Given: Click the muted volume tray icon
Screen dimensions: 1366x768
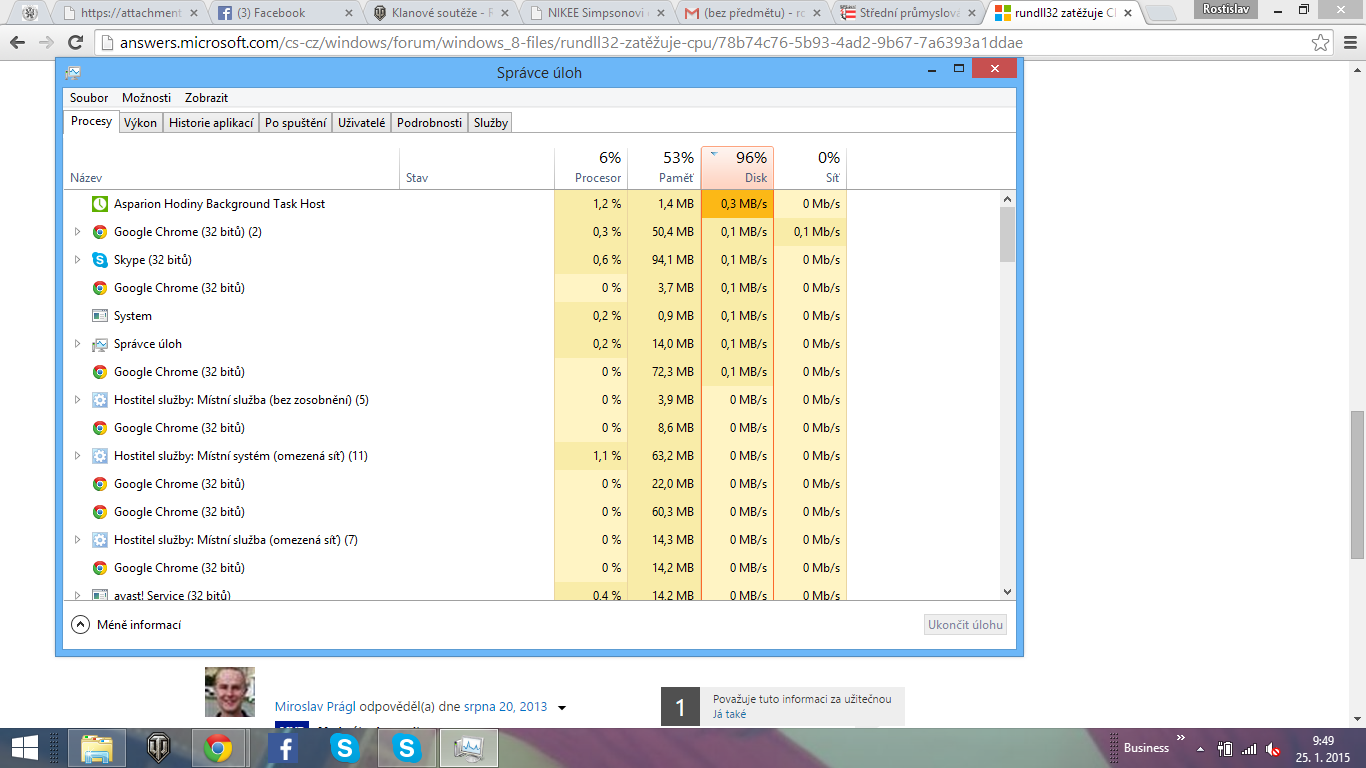Looking at the screenshot, I should pos(1273,748).
